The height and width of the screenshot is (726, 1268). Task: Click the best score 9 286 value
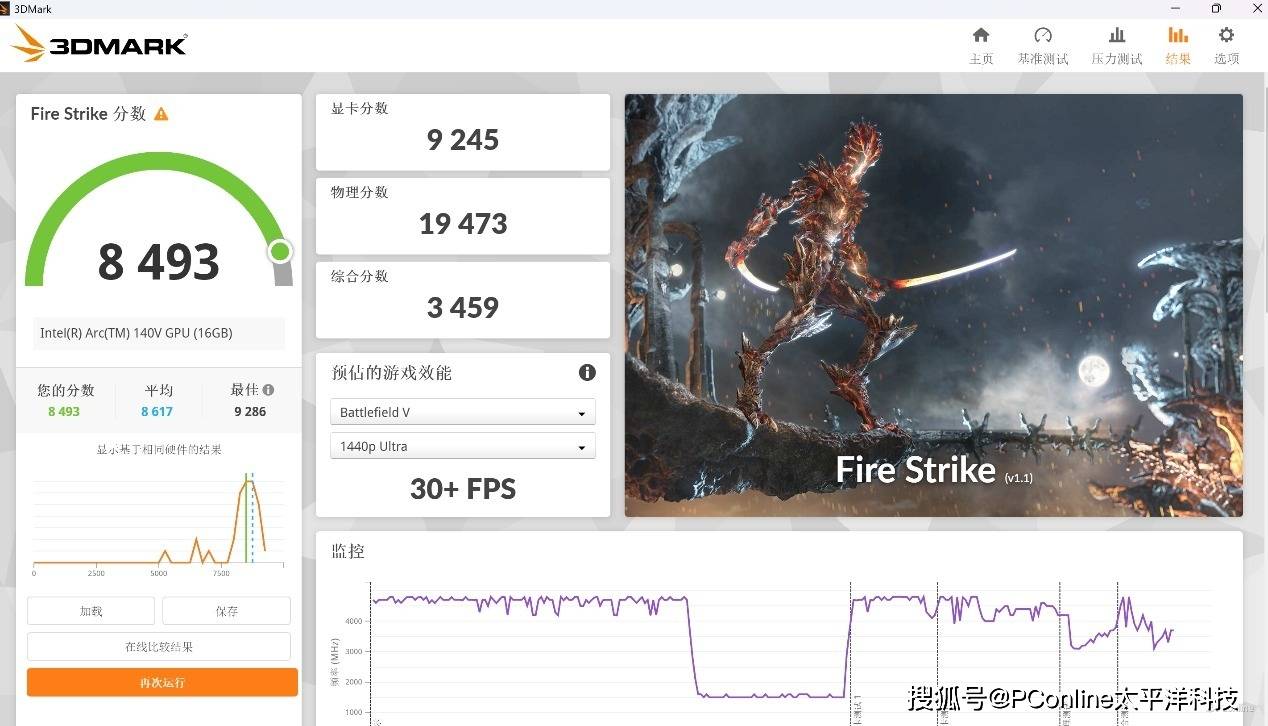250,412
